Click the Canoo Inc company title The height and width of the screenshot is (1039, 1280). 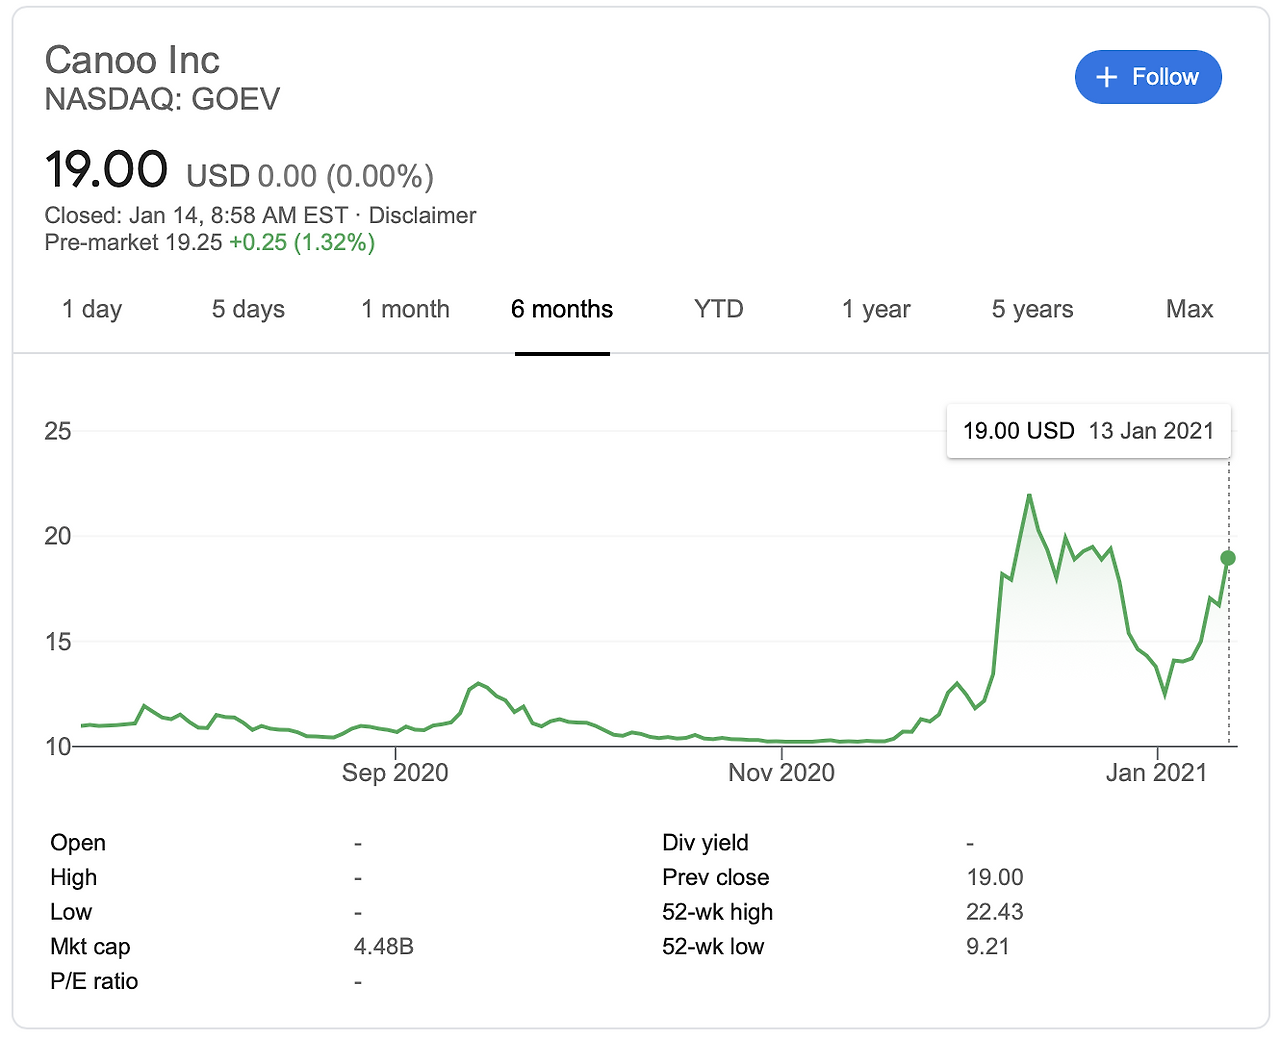pos(132,60)
